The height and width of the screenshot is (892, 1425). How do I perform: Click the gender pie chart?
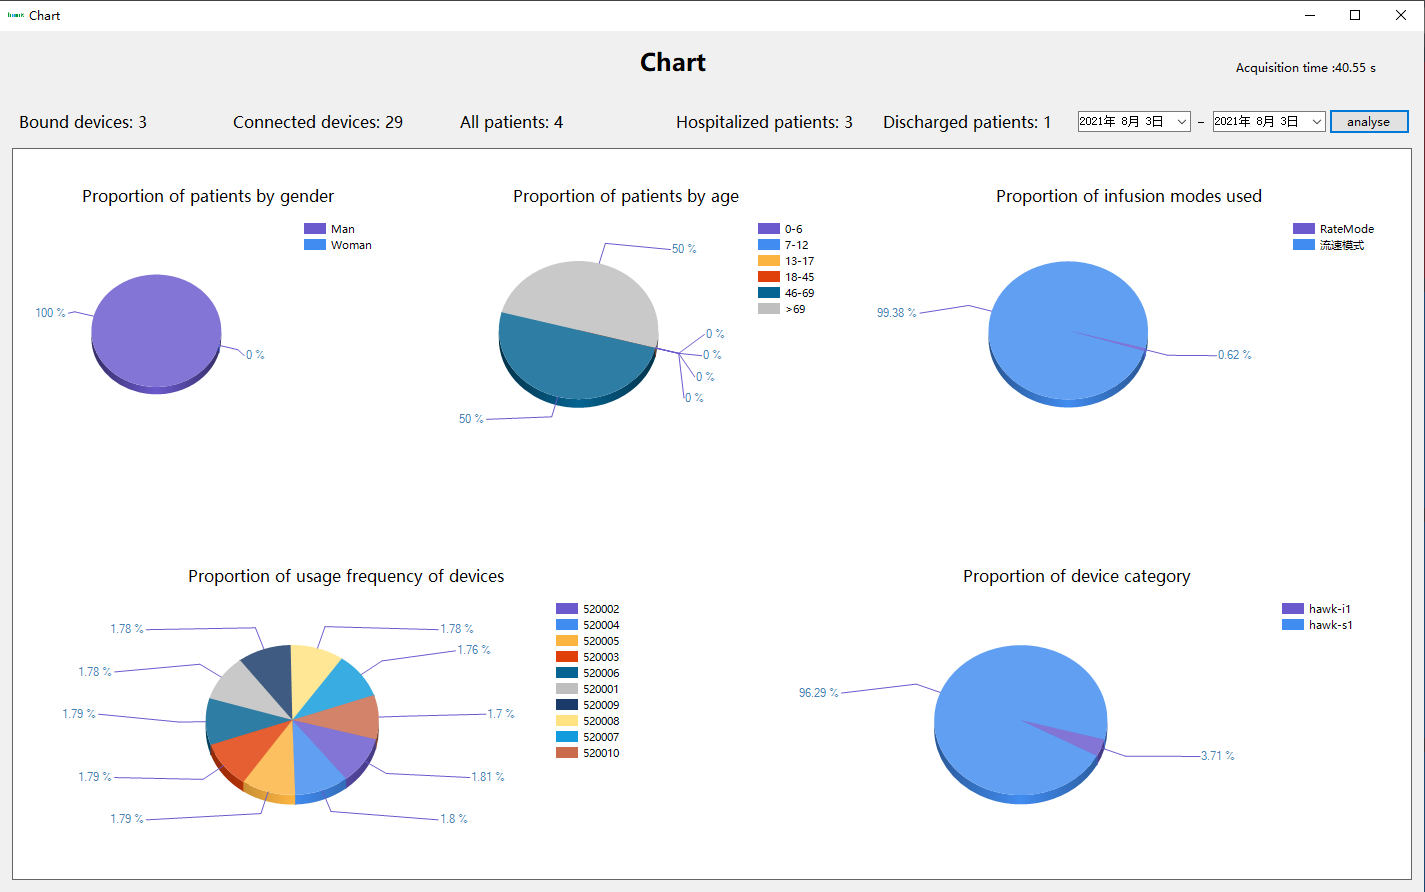point(156,330)
